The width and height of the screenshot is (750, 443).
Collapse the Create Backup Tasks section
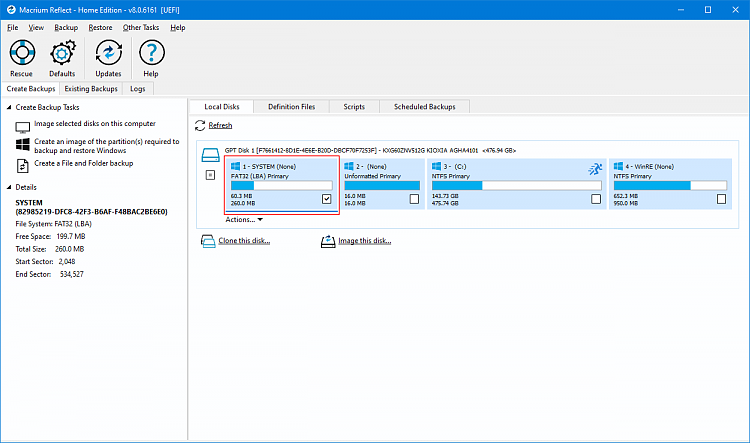9,107
